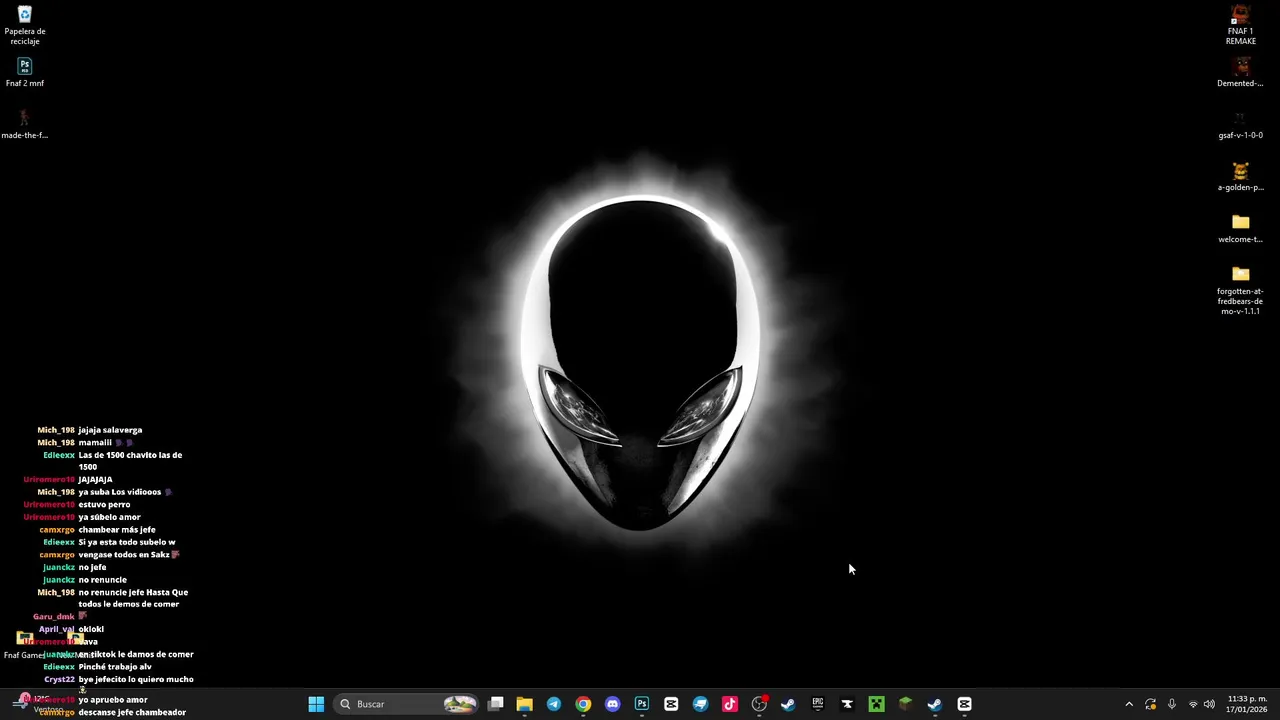
Task: Launch Google Chrome from taskbar
Action: point(583,704)
